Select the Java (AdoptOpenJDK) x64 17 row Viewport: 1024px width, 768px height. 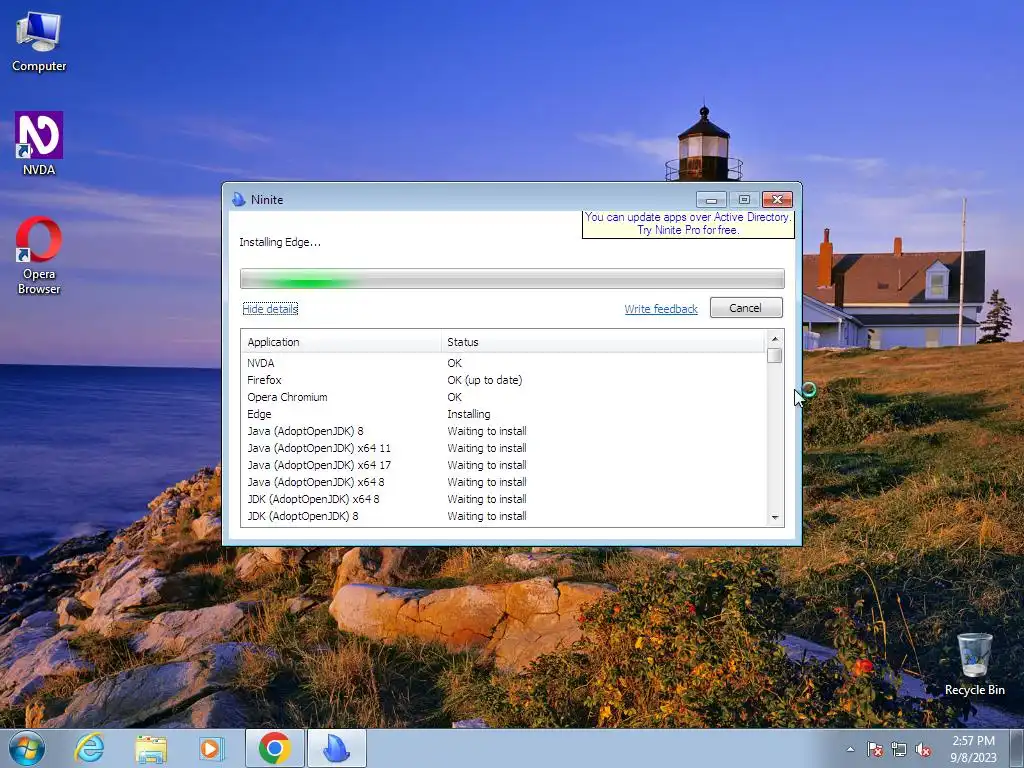pos(503,464)
